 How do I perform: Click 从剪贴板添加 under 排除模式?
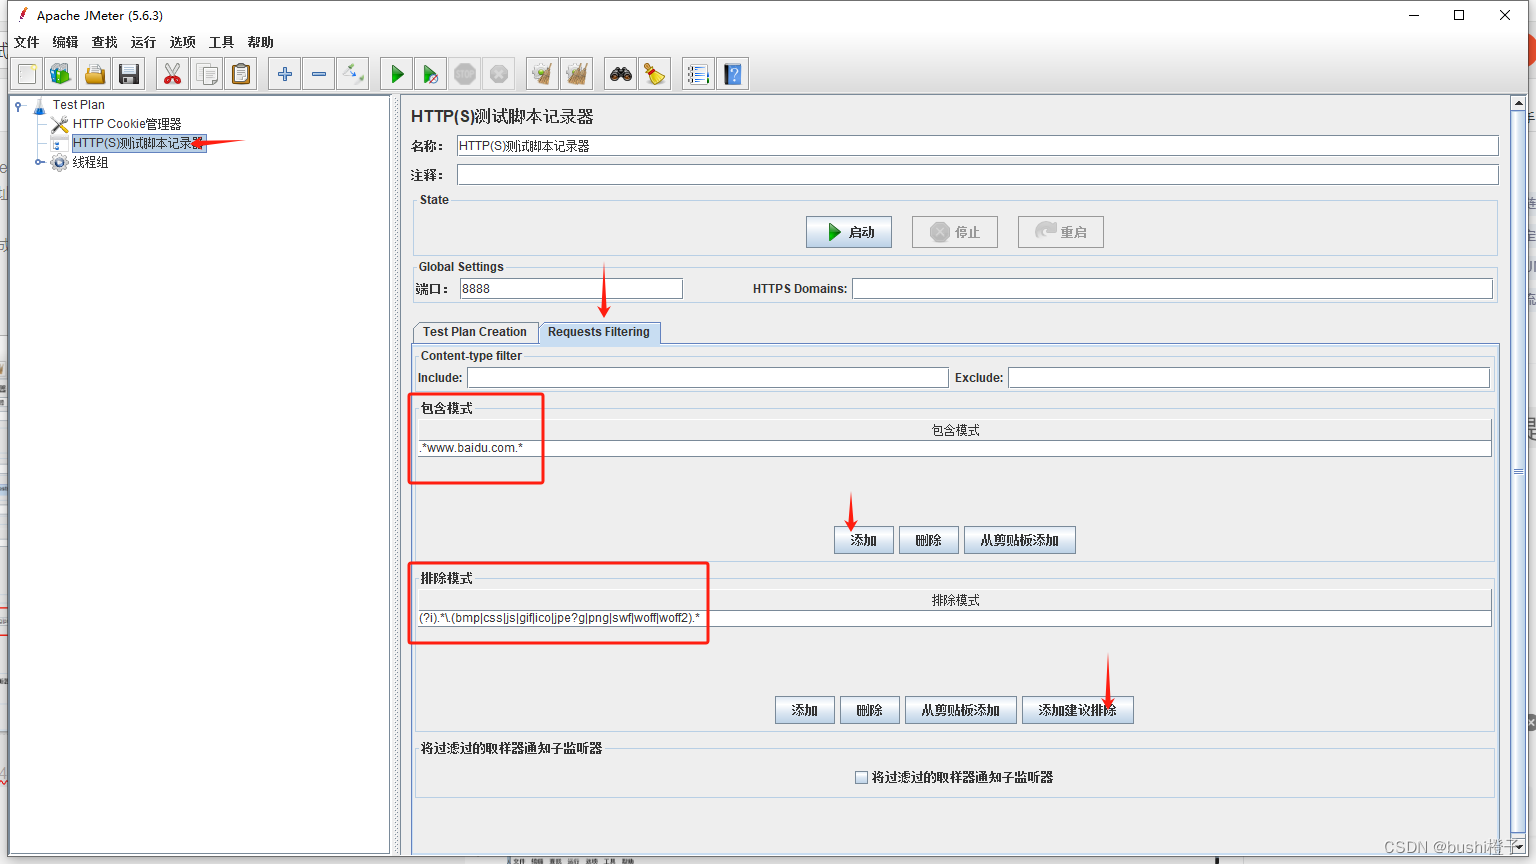pyautogui.click(x=961, y=710)
